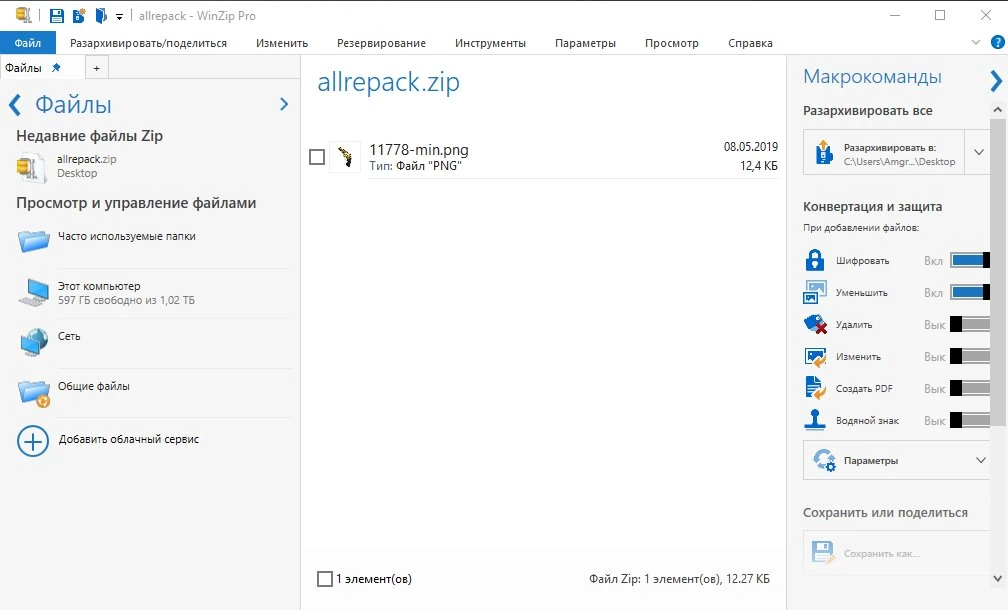Enable the Изменить toggle

point(970,356)
